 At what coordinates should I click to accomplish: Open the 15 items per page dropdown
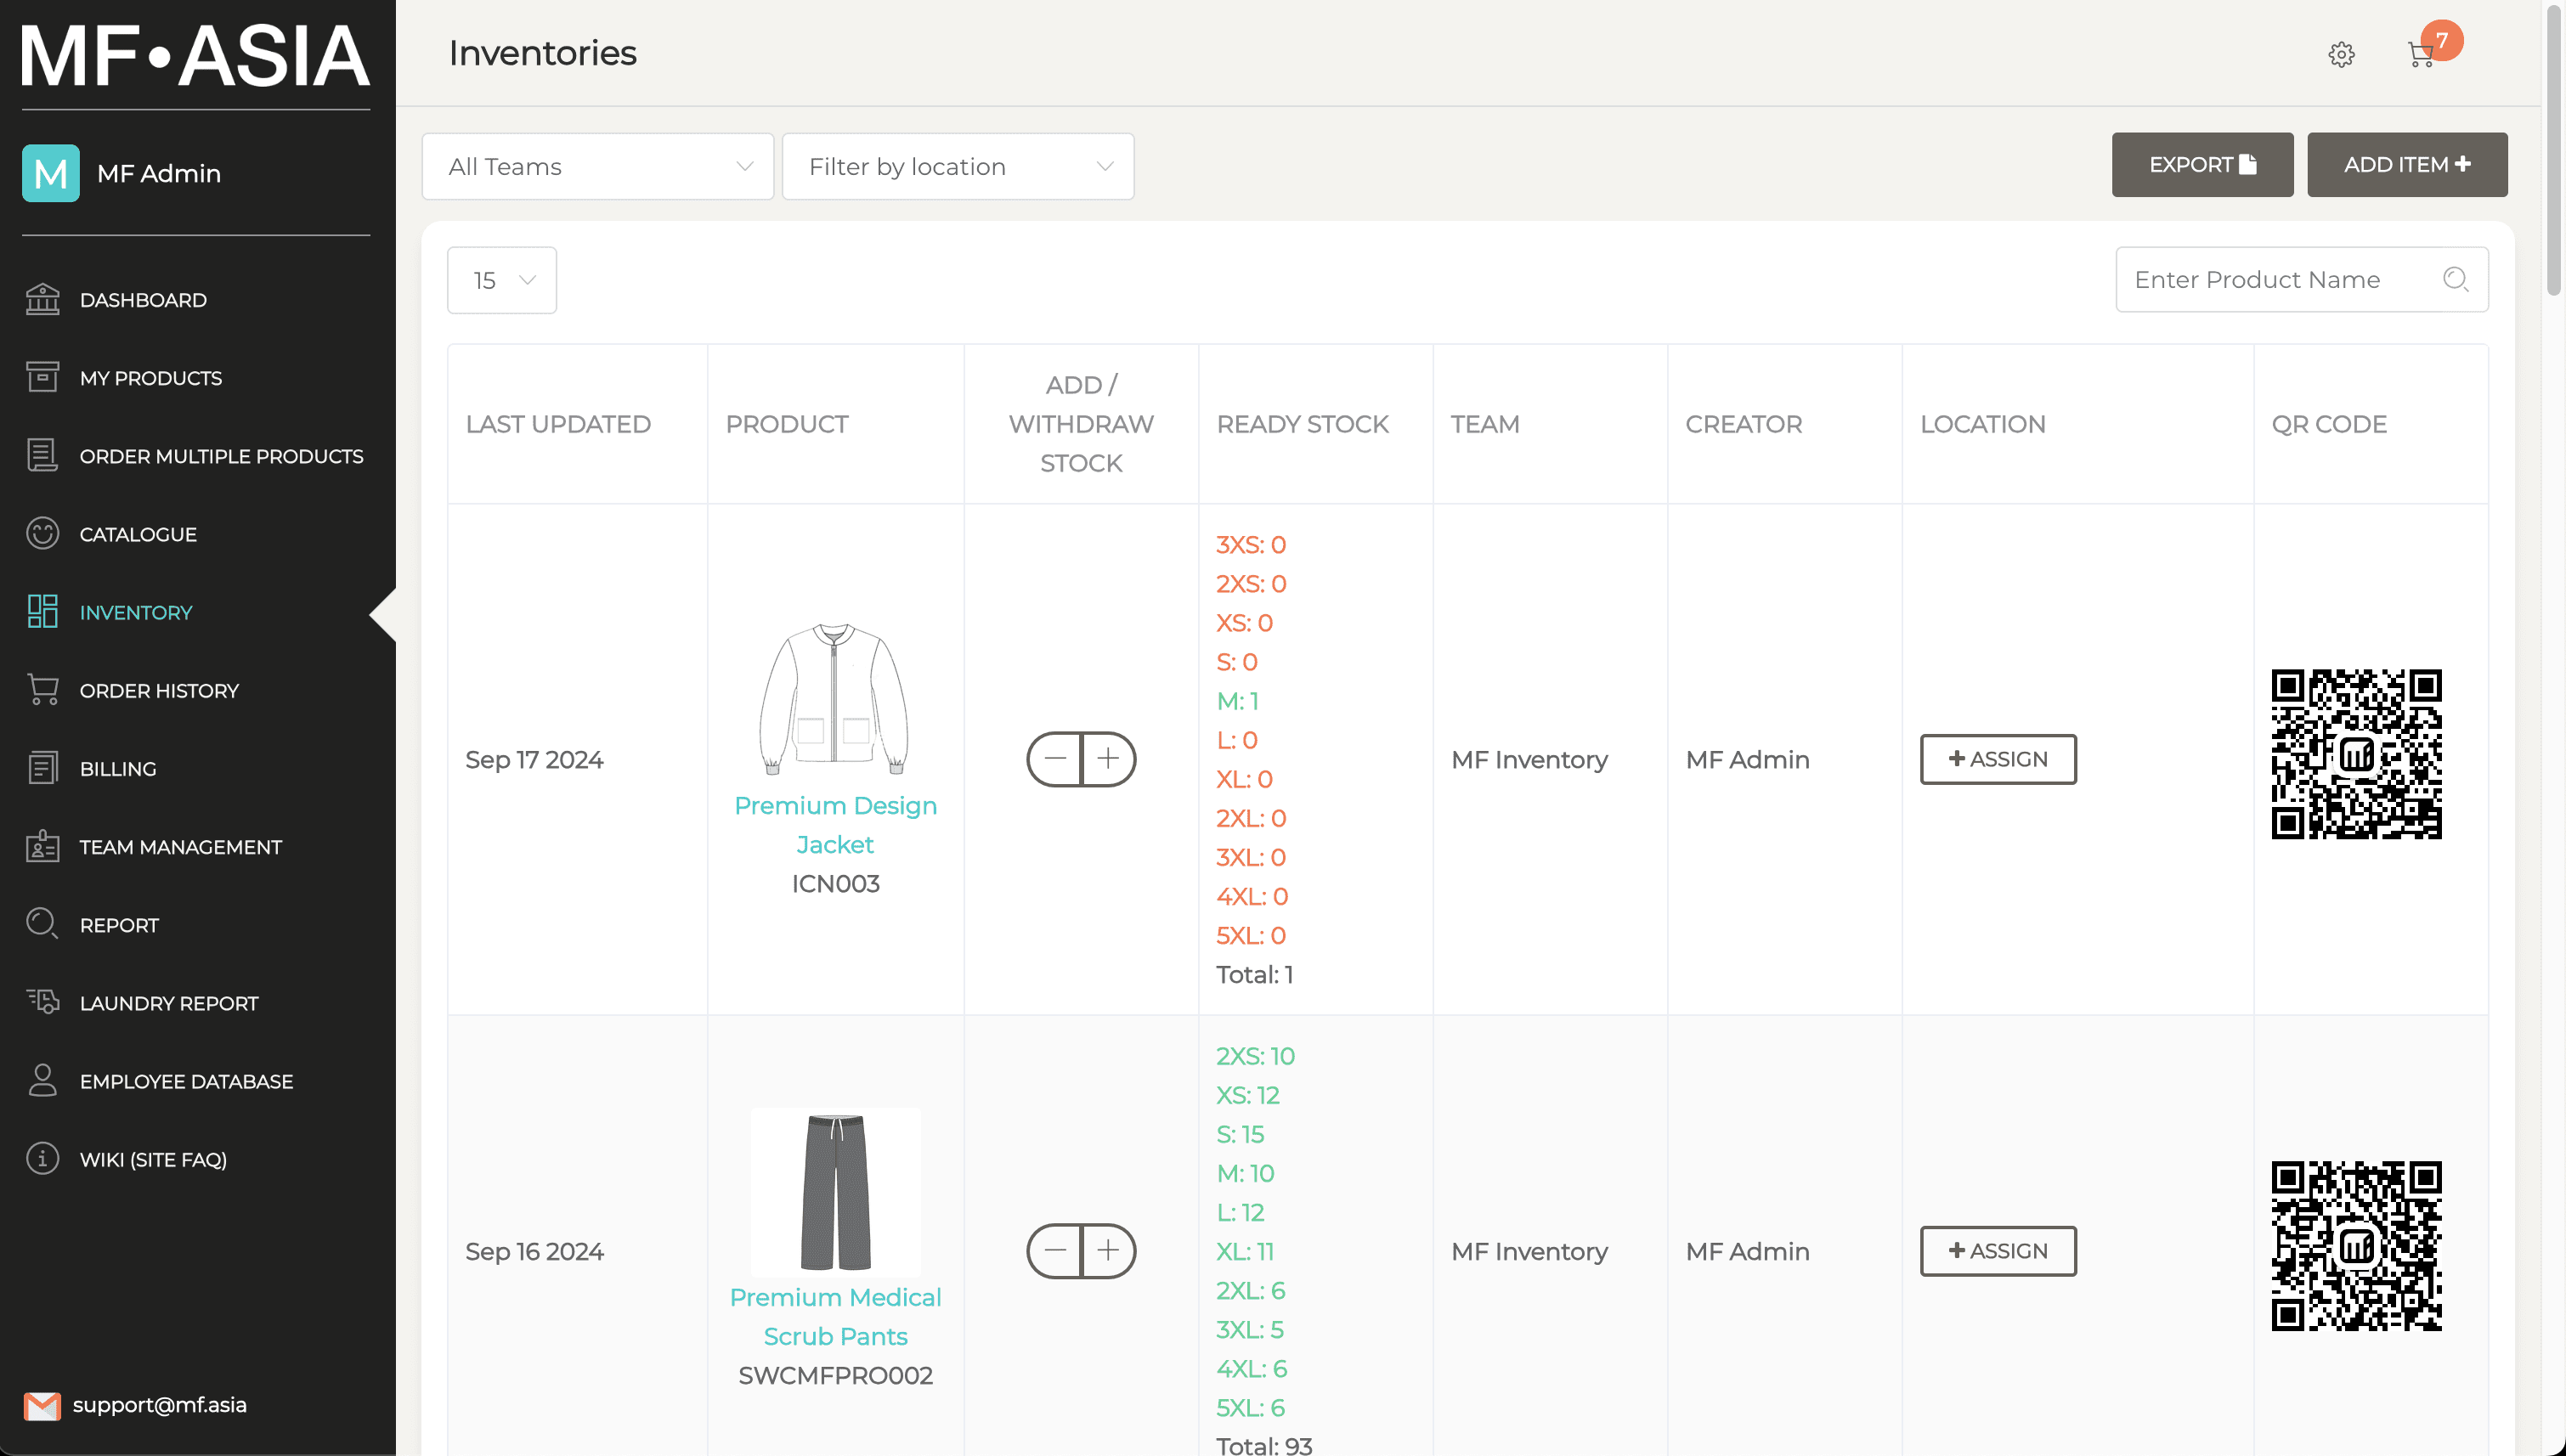501,280
